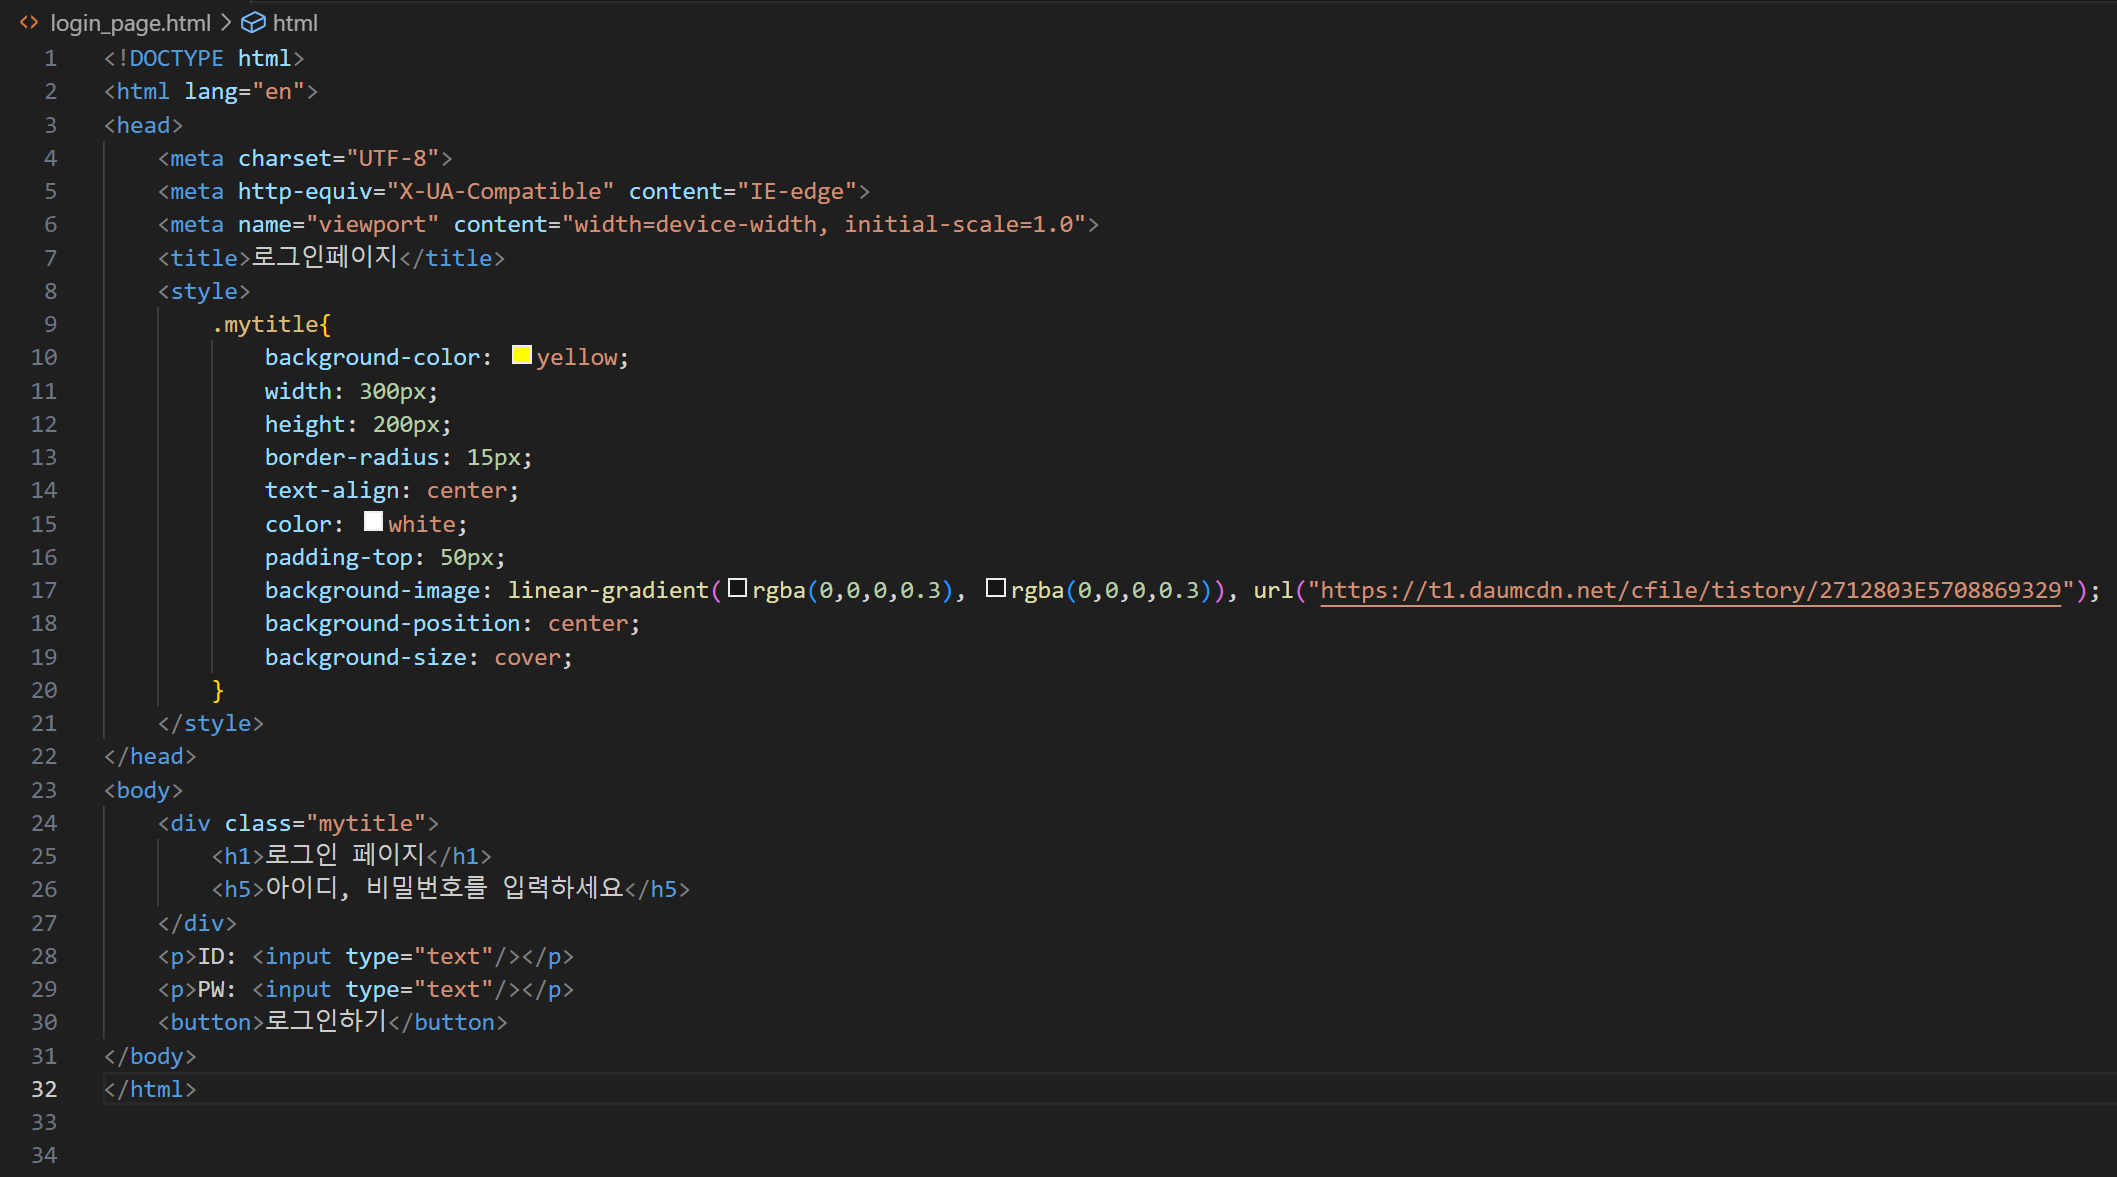Click the background-position property

pos(393,623)
